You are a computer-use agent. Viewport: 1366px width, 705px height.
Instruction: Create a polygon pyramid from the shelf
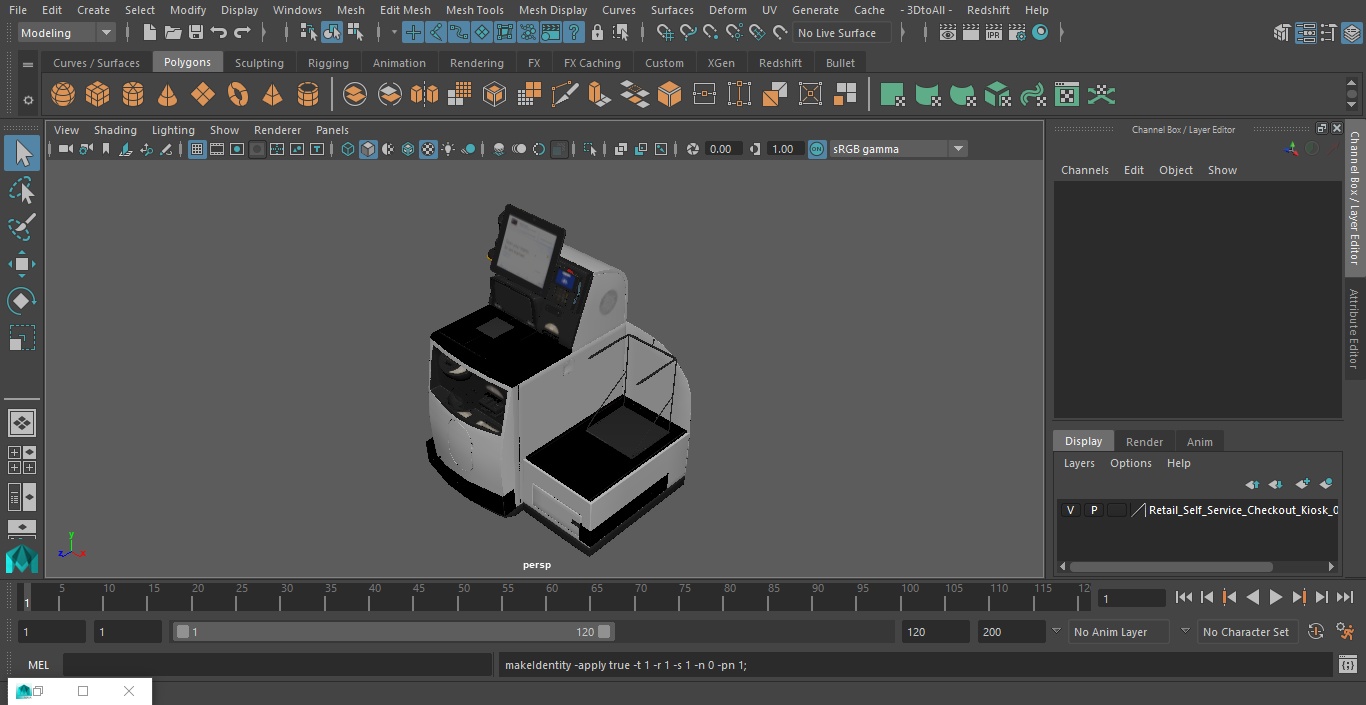[x=272, y=95]
